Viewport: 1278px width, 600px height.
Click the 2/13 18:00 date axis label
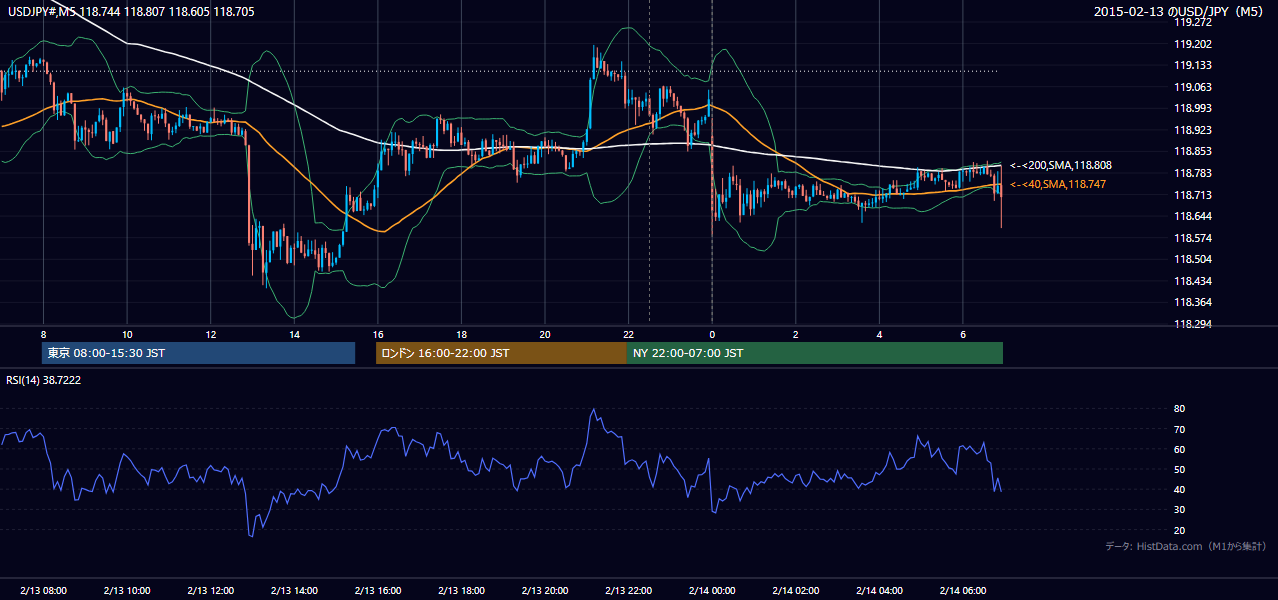click(461, 590)
